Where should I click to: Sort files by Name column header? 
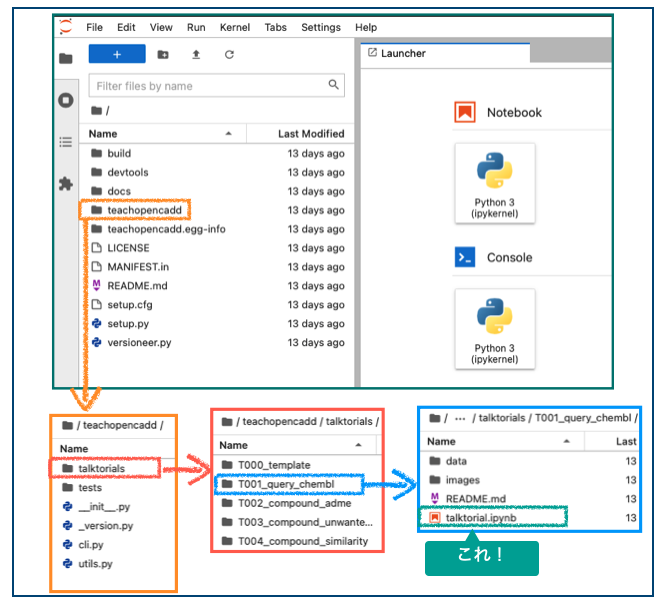(x=162, y=134)
